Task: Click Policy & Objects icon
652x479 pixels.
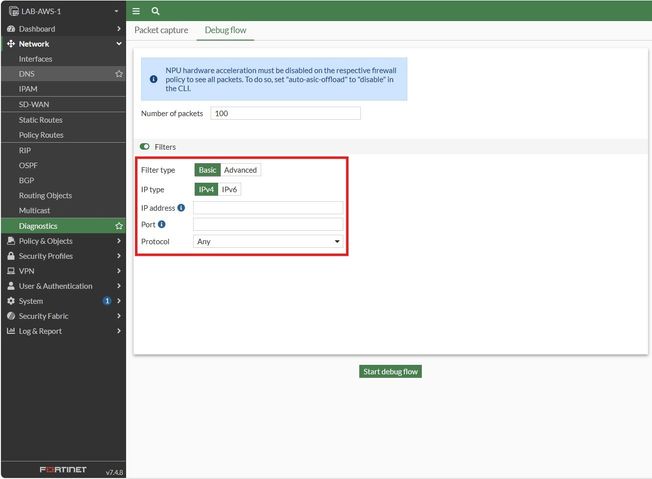Action: click(x=11, y=241)
